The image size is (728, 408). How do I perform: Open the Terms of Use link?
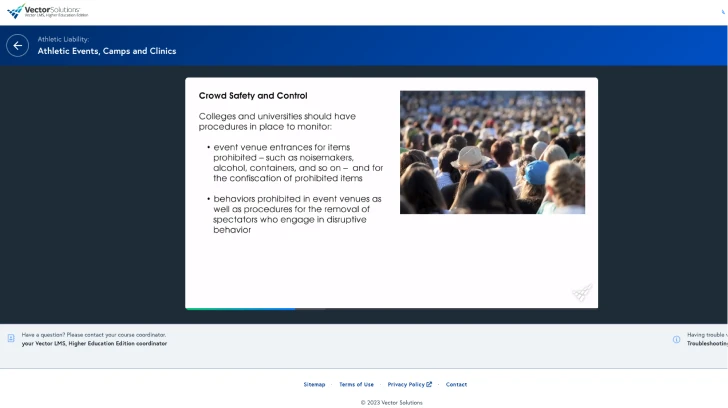point(356,384)
